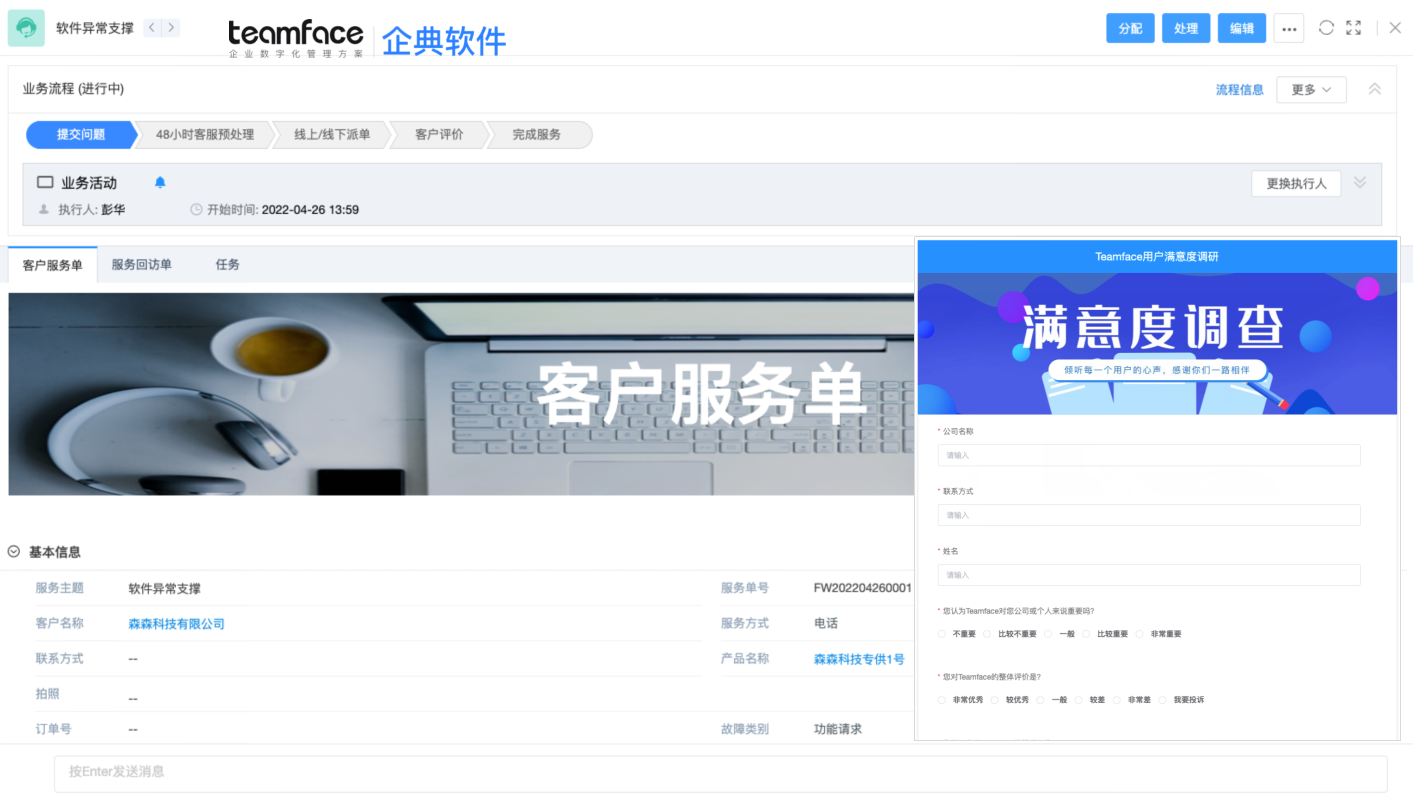Image resolution: width=1413 pixels, height=799 pixels.
Task: Go to previous record with left arrow
Action: [152, 28]
